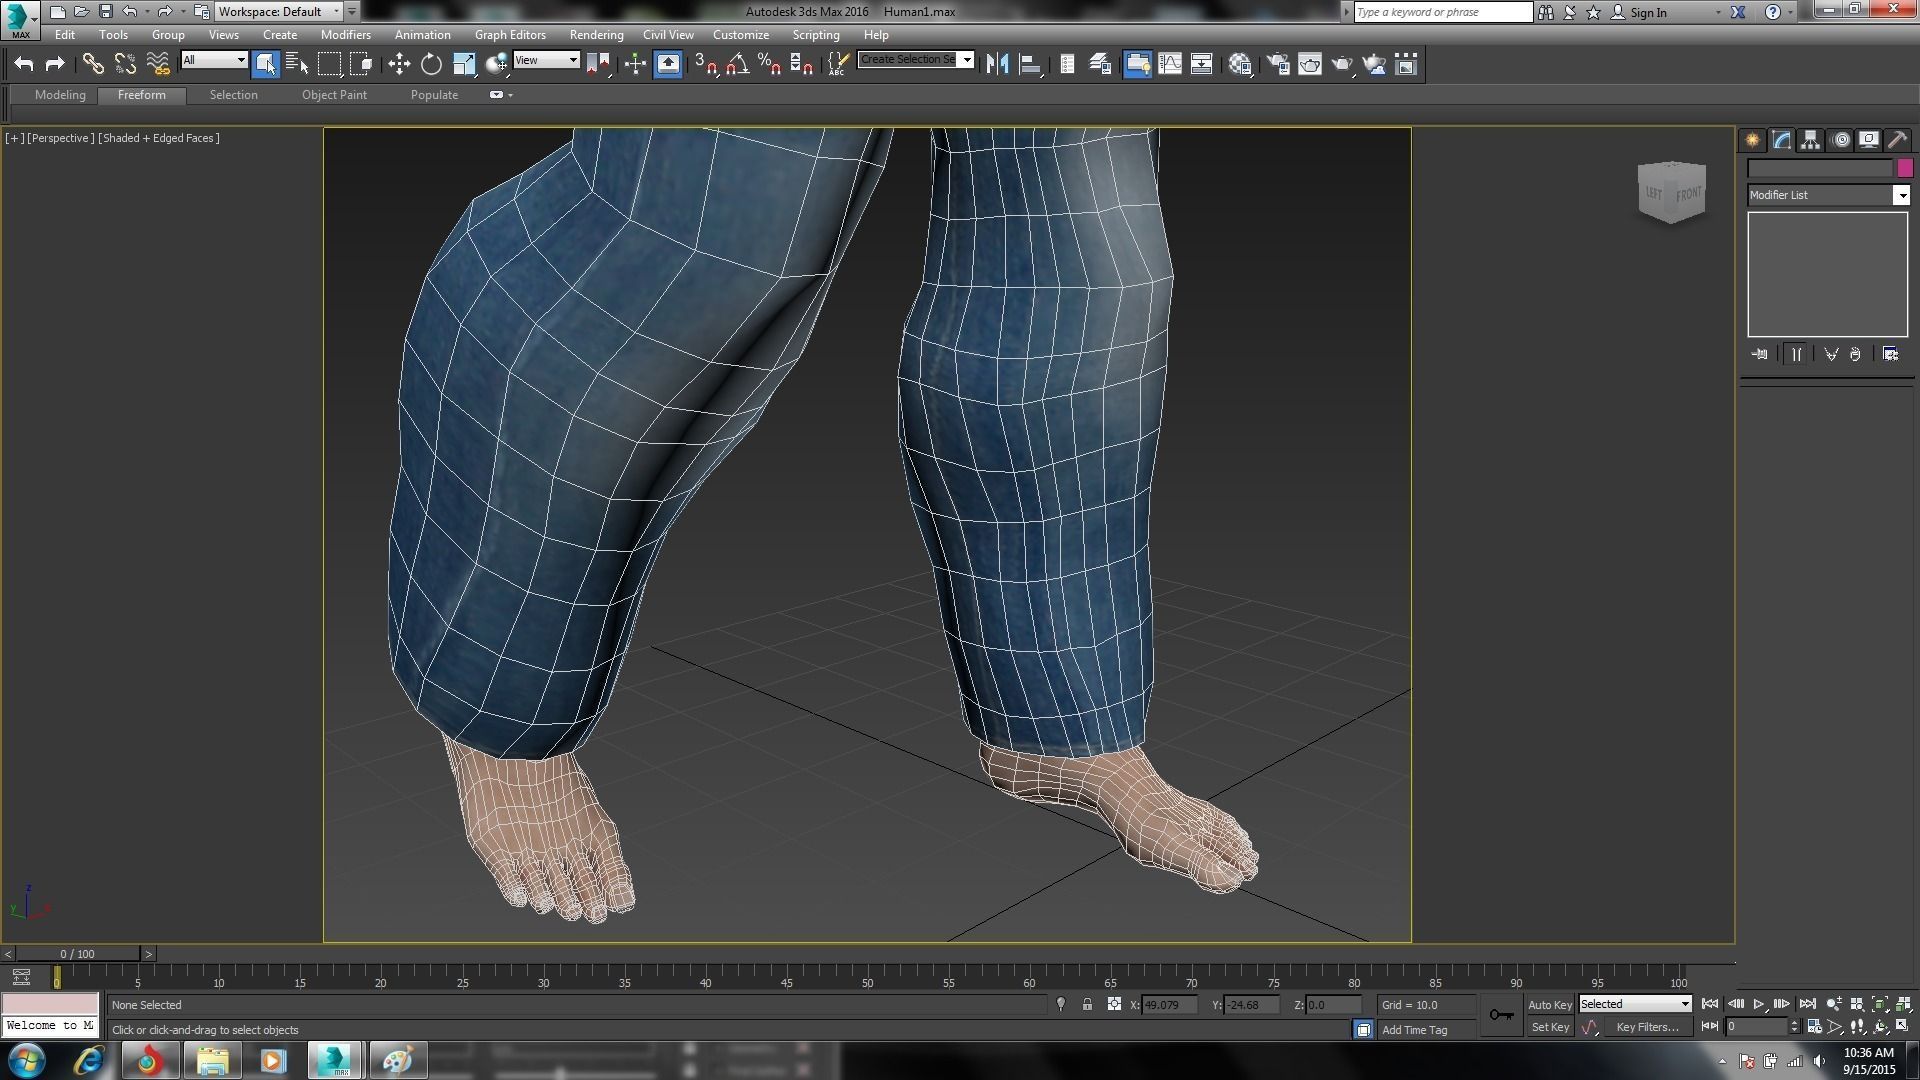Activate the Select and Uniform Scale tool
1920x1080 pixels.
[464, 64]
